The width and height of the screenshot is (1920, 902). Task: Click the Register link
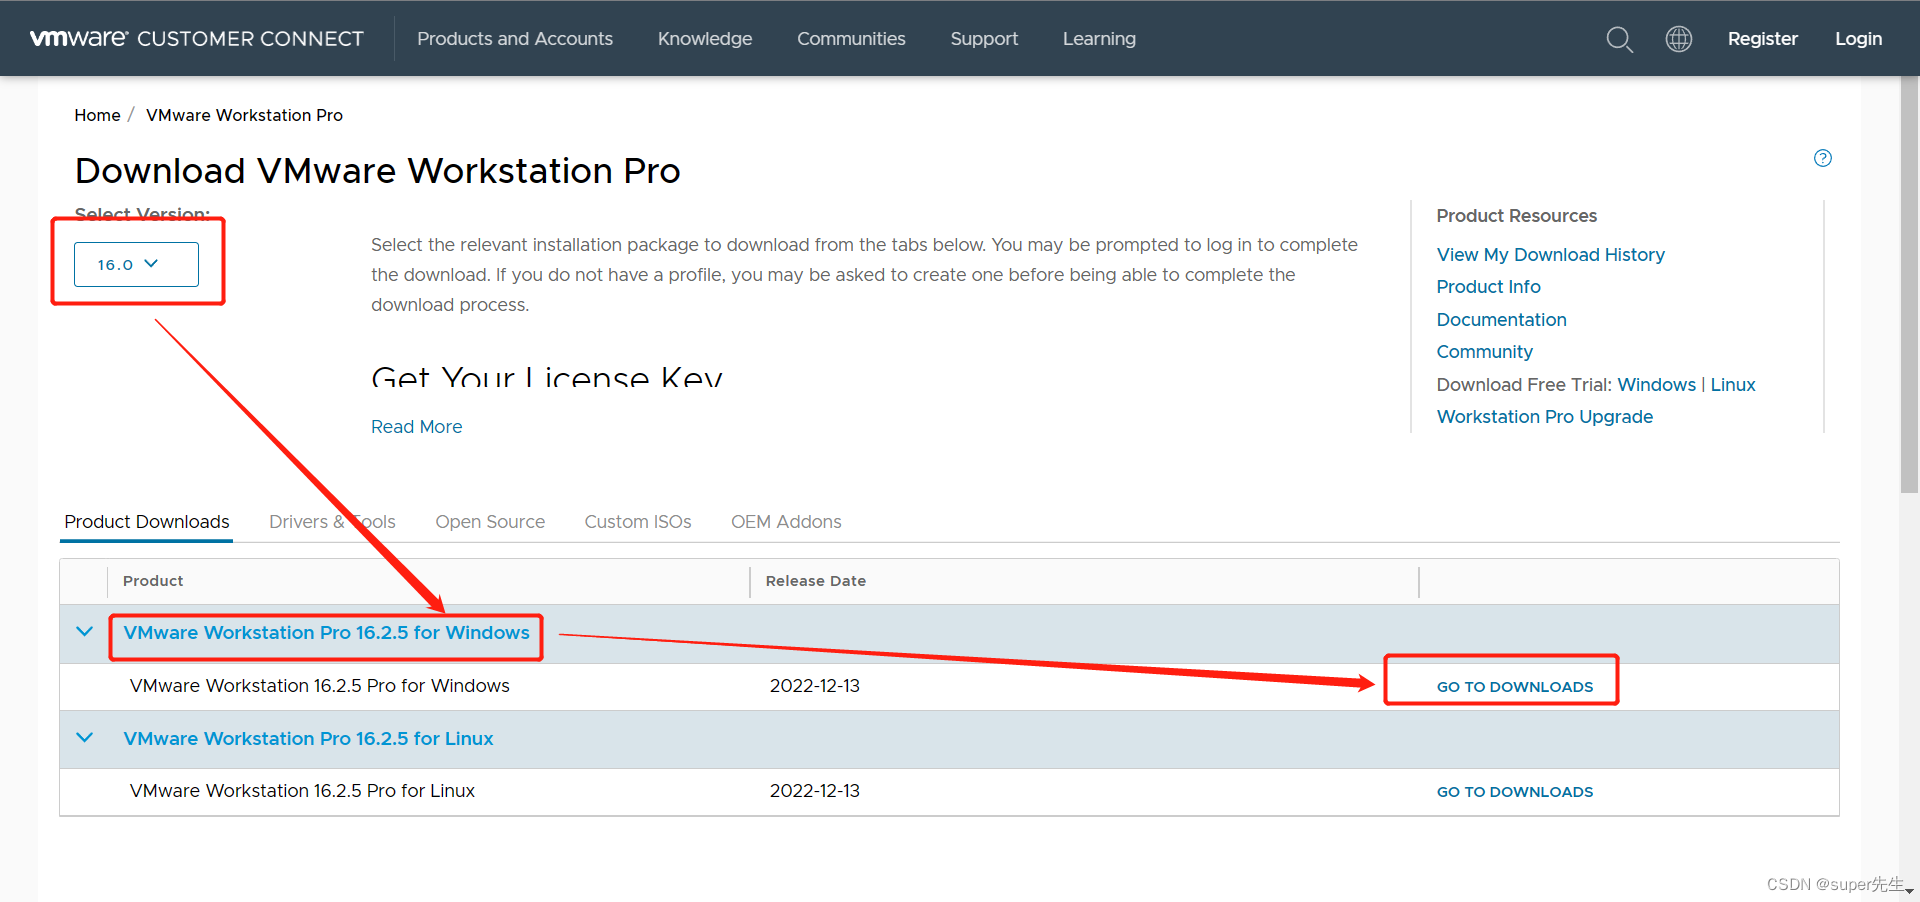point(1762,39)
